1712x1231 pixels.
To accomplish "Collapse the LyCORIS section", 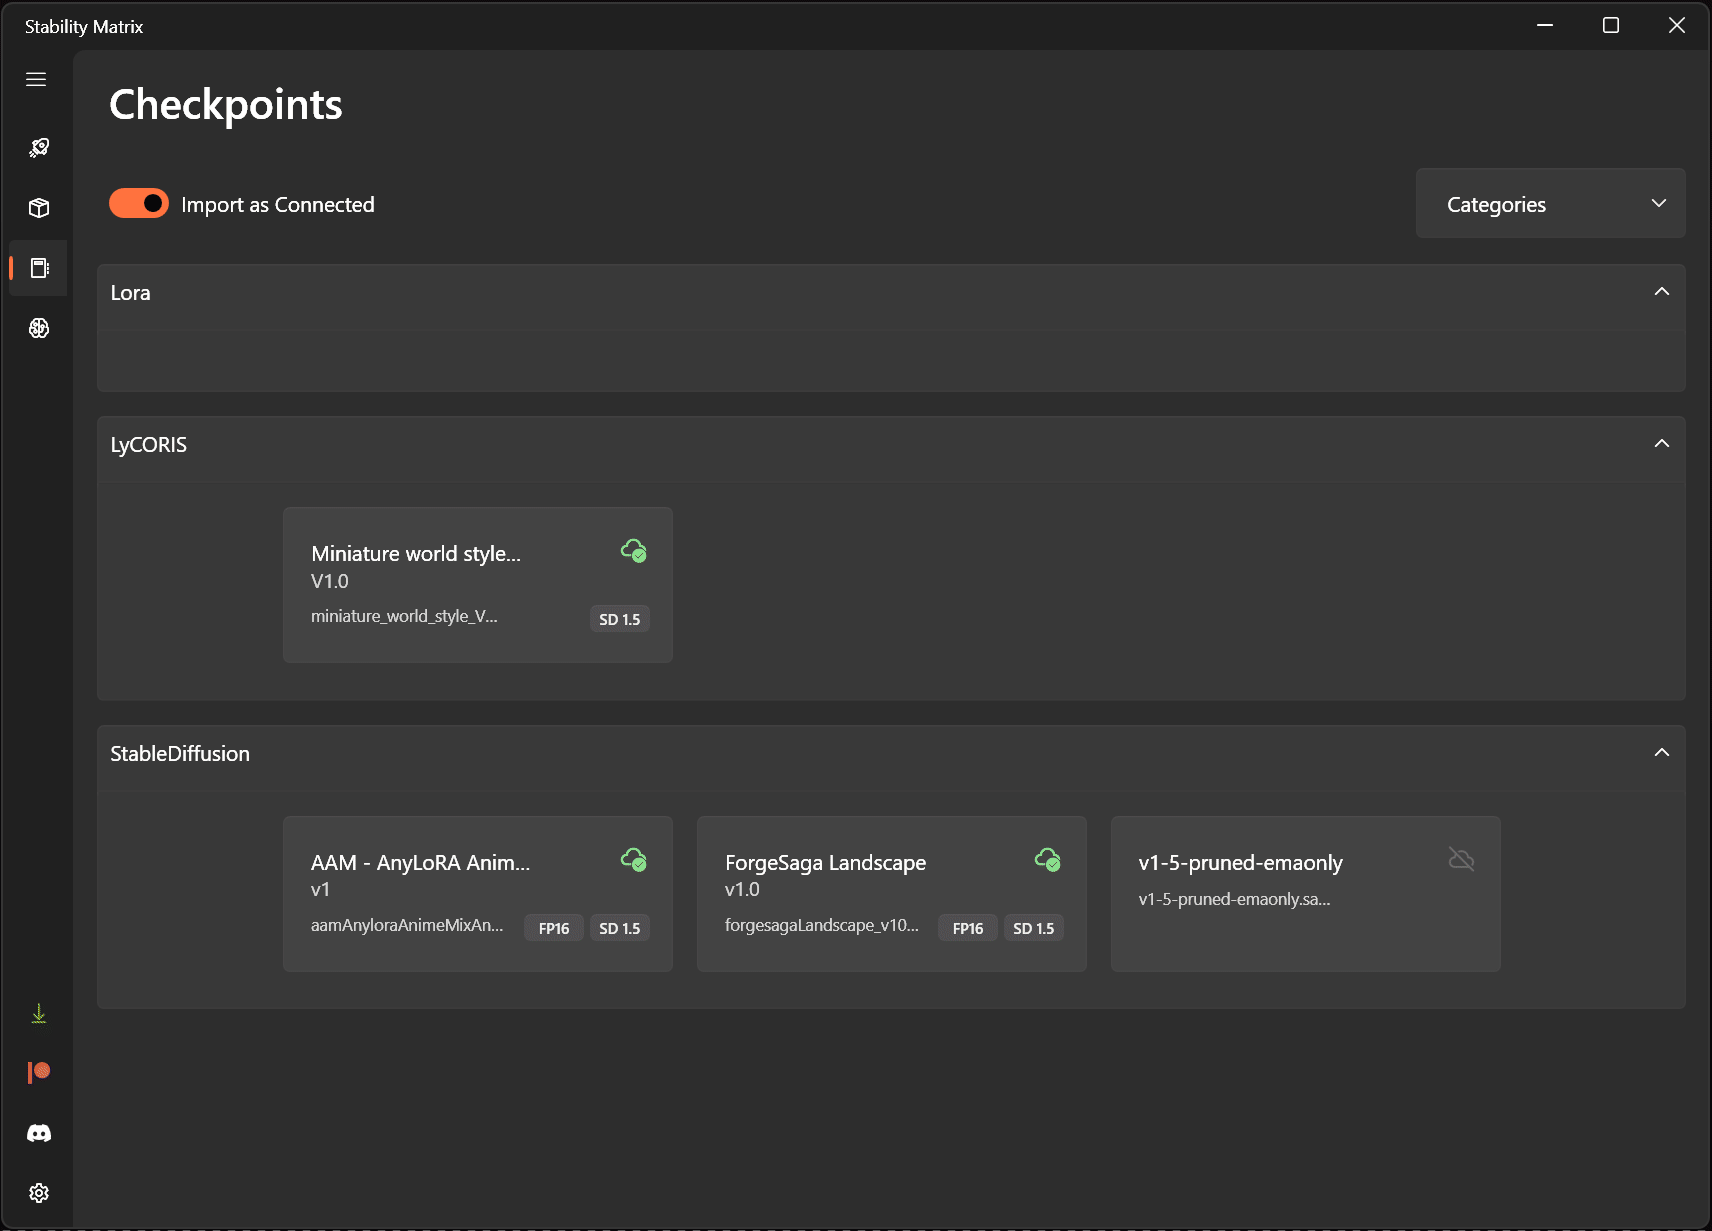I will (x=1661, y=442).
